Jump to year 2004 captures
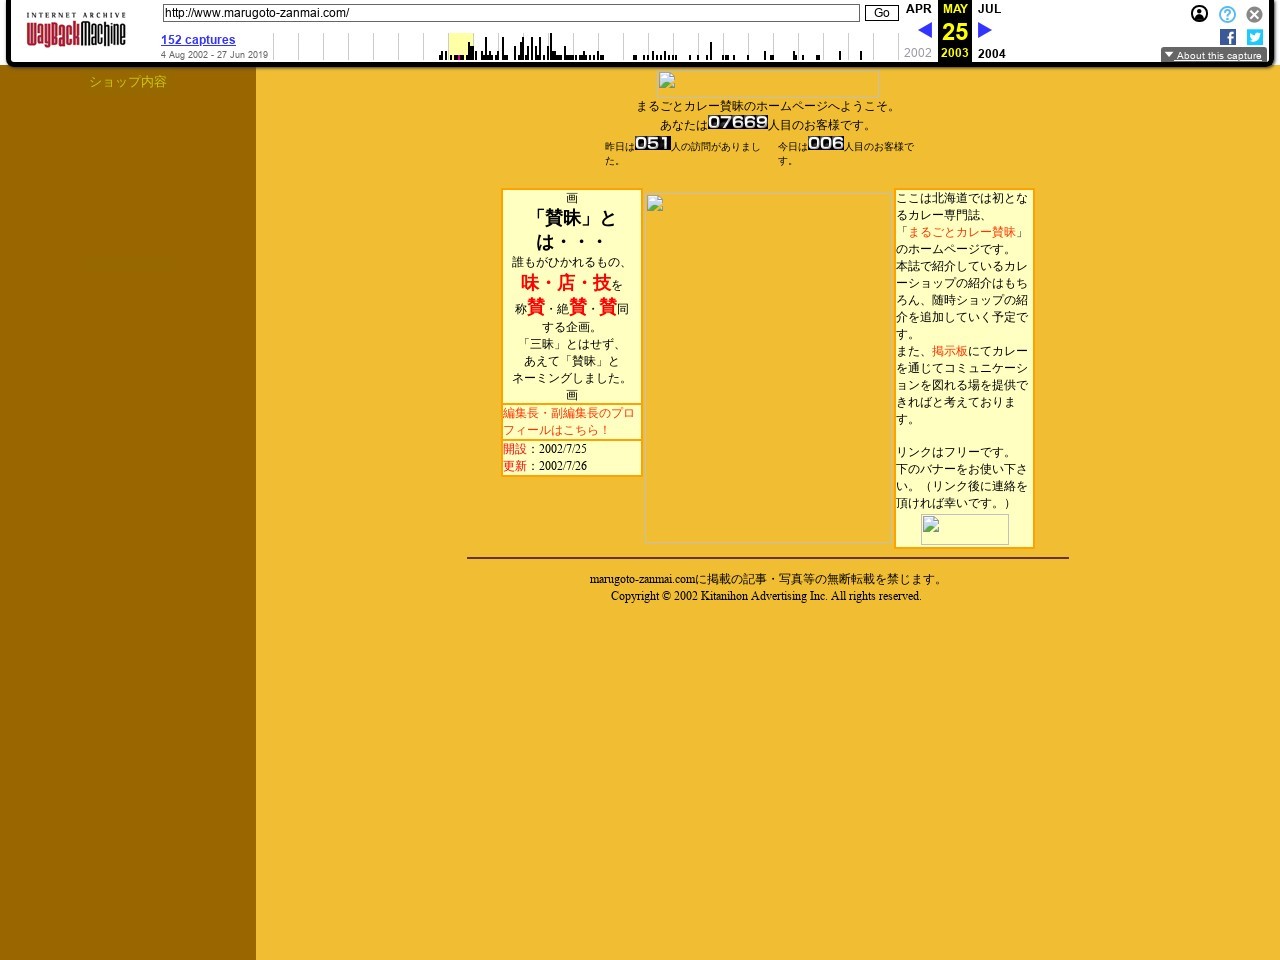The height and width of the screenshot is (960, 1280). [991, 53]
